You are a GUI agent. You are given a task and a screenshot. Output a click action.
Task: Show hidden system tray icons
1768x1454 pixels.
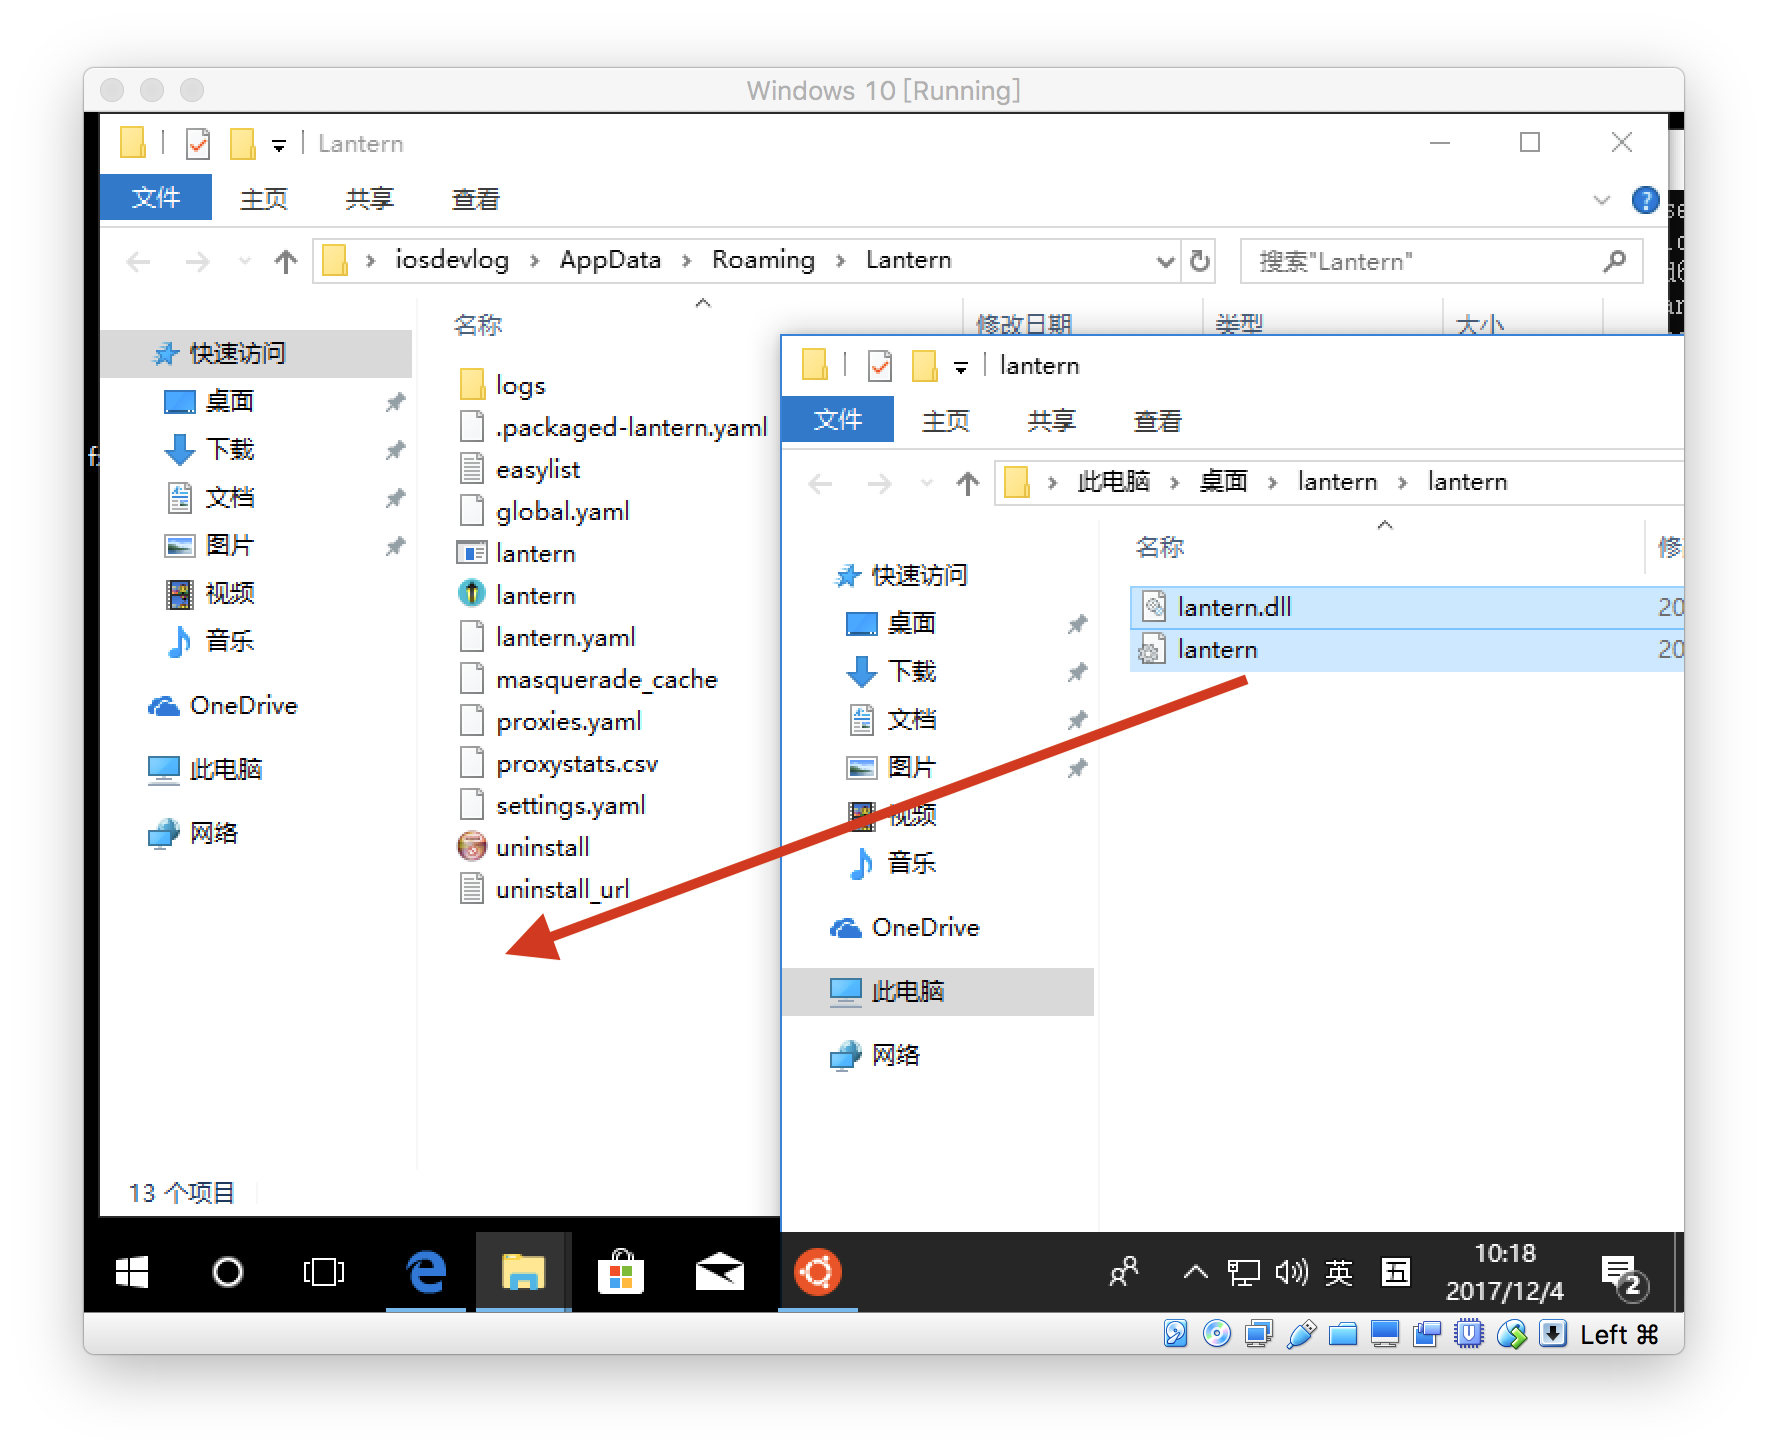click(x=1195, y=1272)
